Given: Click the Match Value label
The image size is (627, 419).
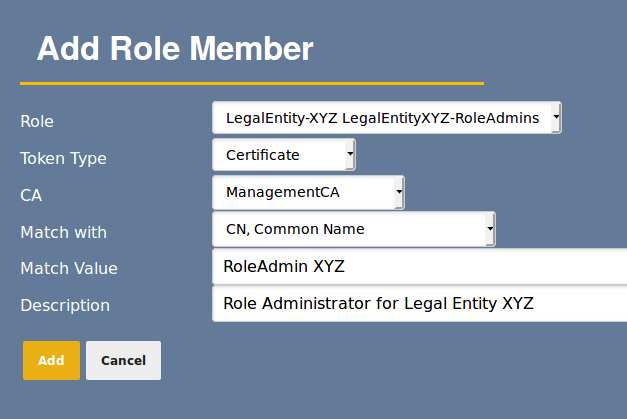Looking at the screenshot, I should (x=69, y=268).
